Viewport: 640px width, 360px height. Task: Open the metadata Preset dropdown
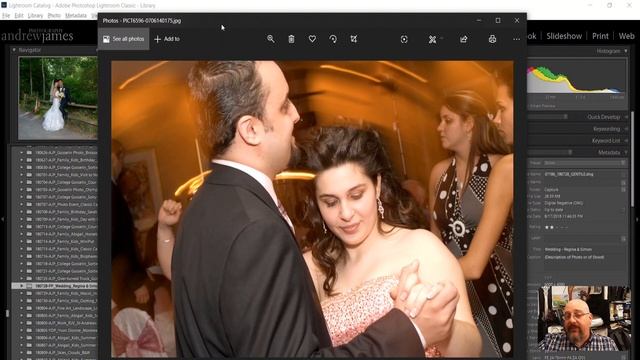click(584, 163)
